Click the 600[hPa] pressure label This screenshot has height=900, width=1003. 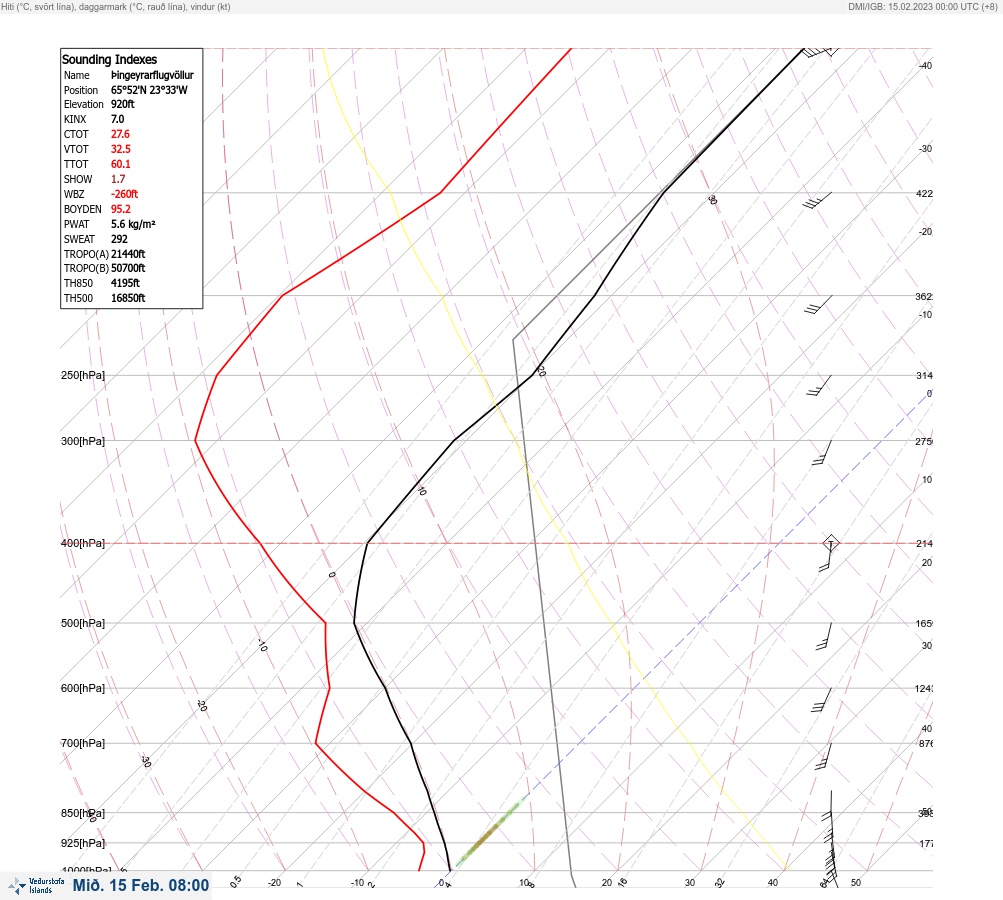pyautogui.click(x=83, y=689)
